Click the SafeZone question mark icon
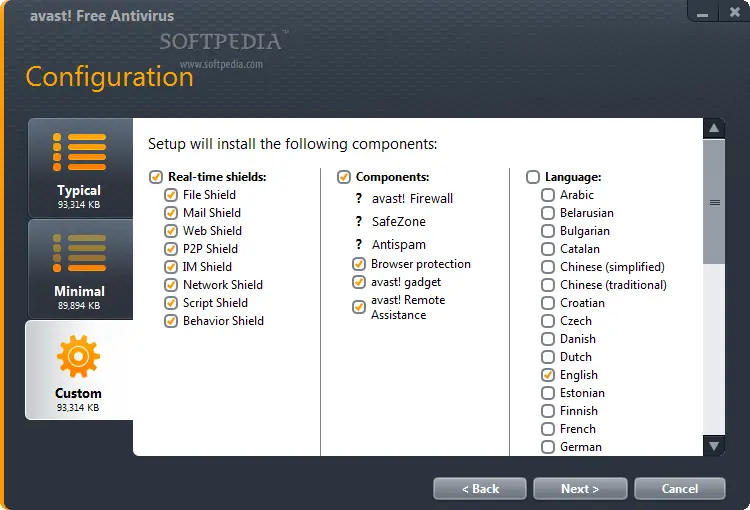Image resolution: width=750 pixels, height=510 pixels. click(x=359, y=222)
